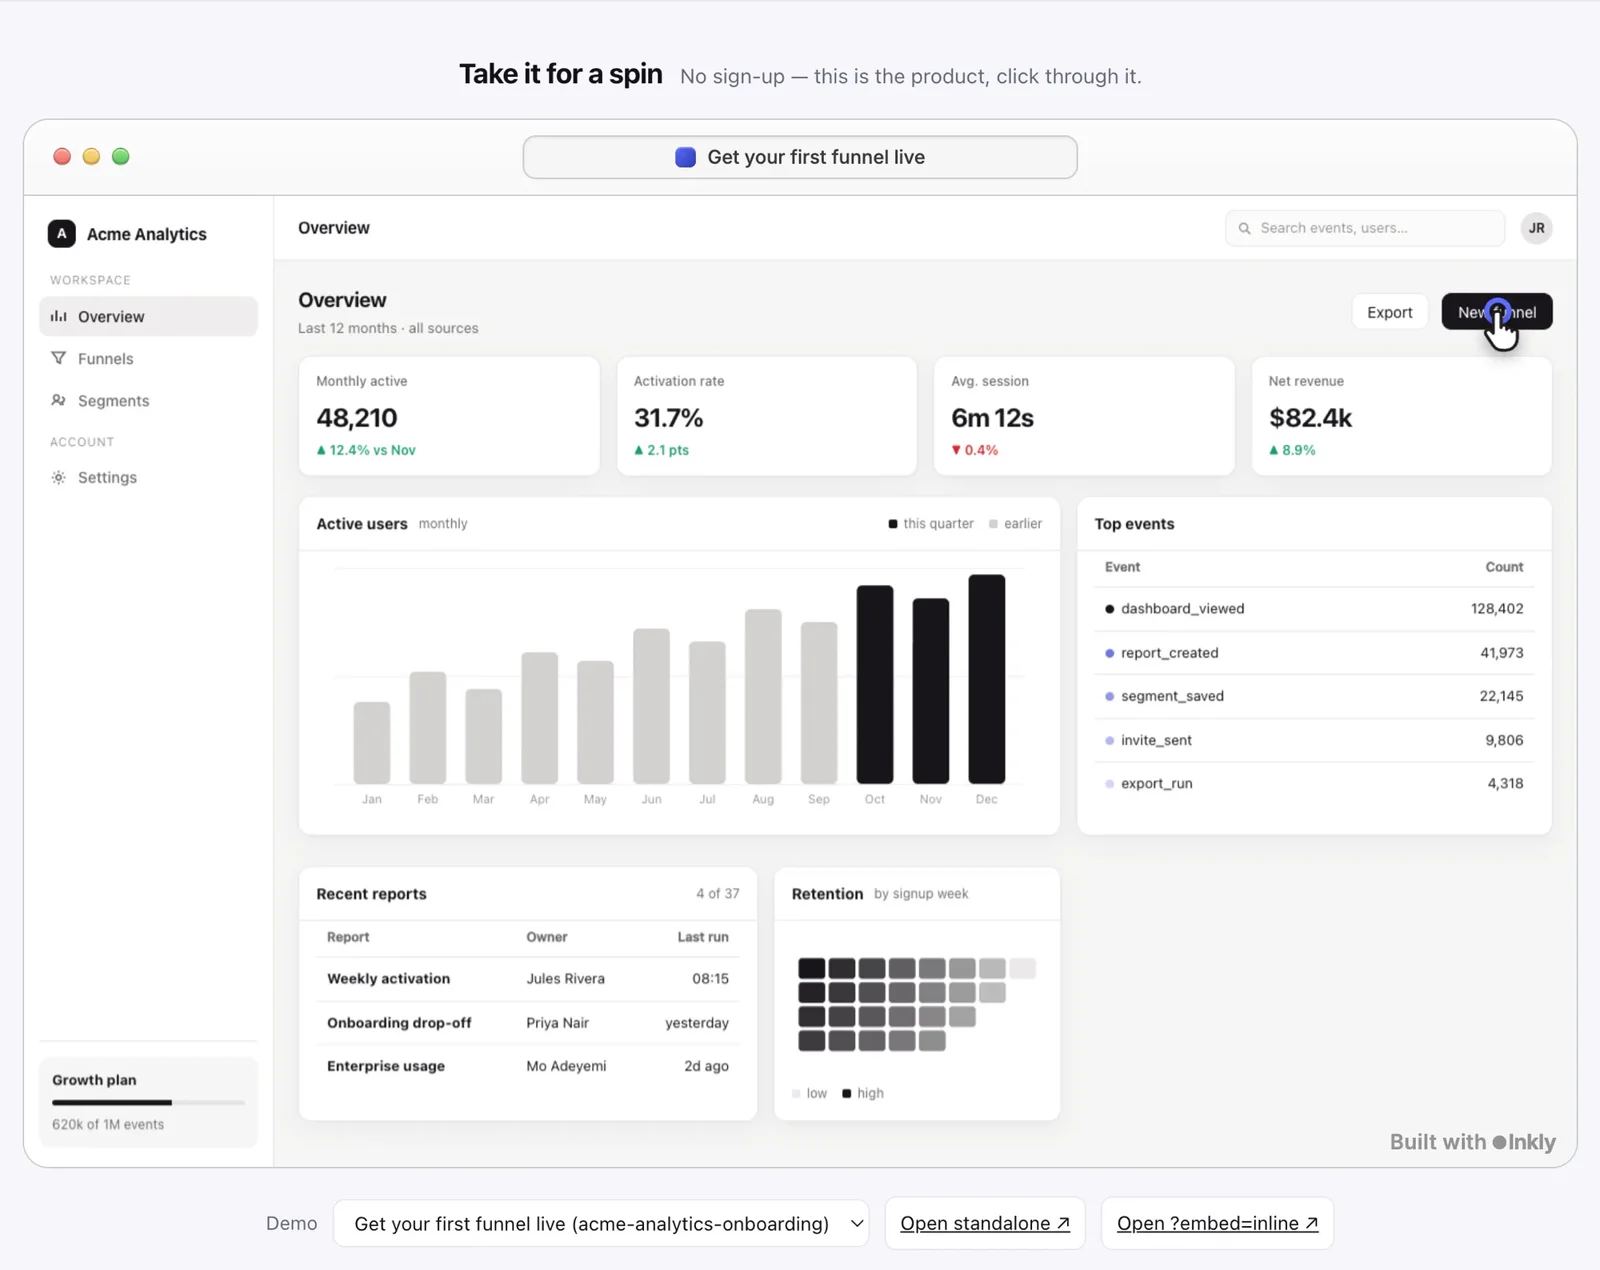
Task: Open the JR user avatar
Action: point(1536,228)
